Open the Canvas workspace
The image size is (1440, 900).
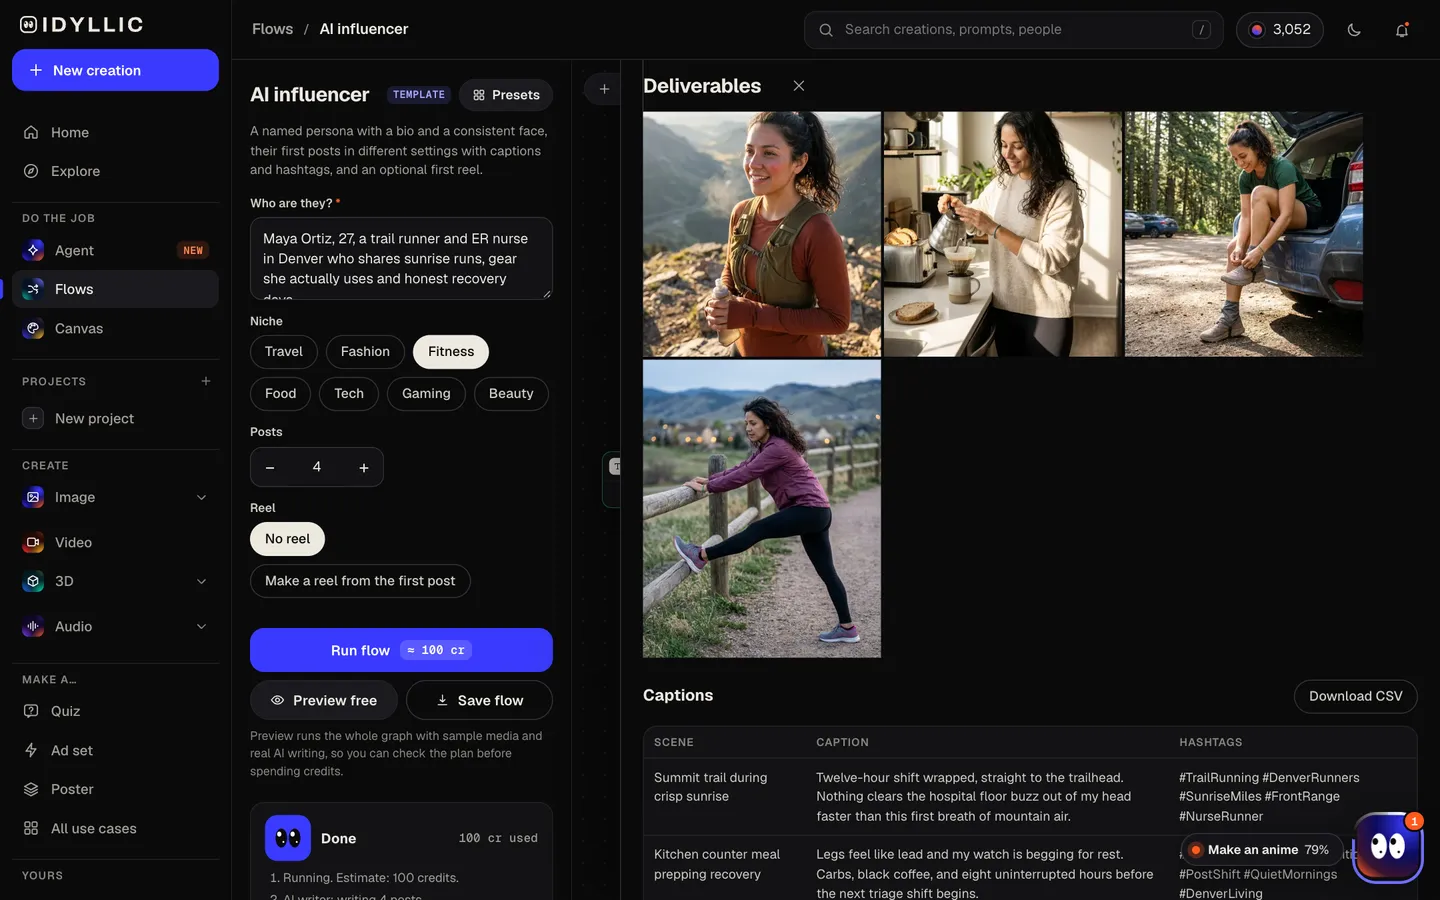click(x=115, y=328)
